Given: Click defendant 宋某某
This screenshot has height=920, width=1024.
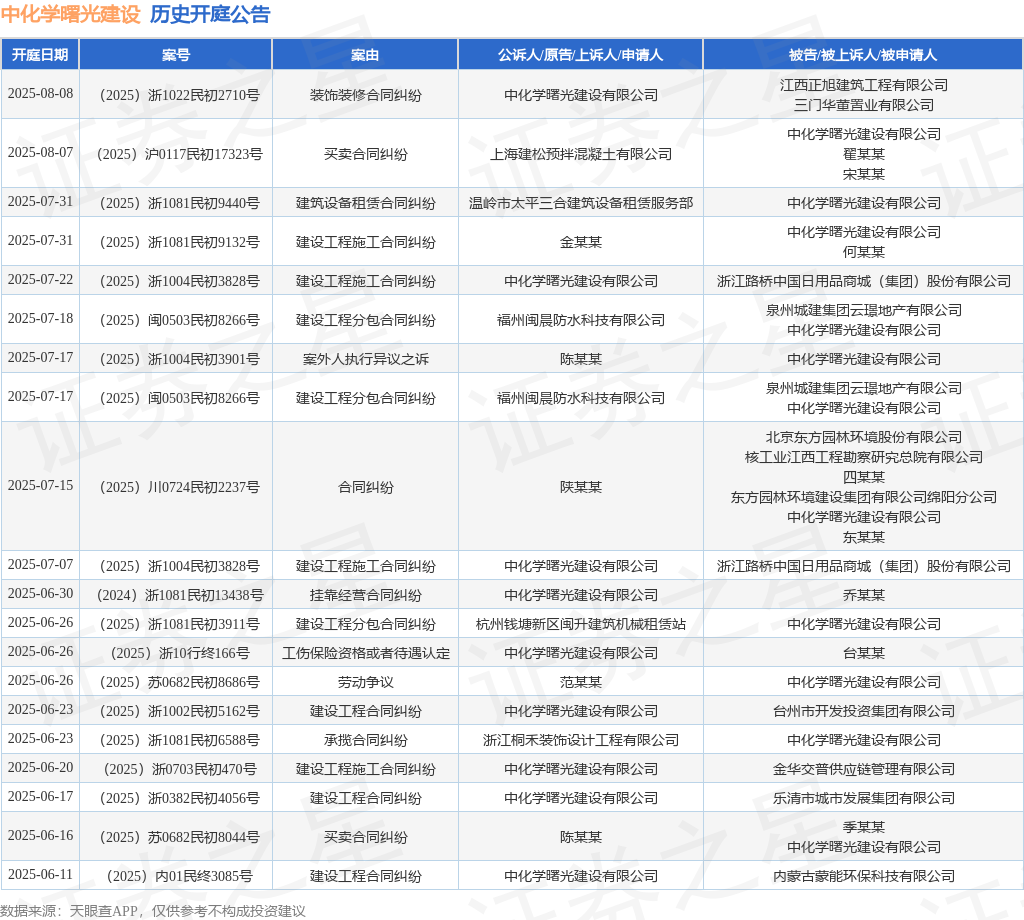Looking at the screenshot, I should (863, 174).
